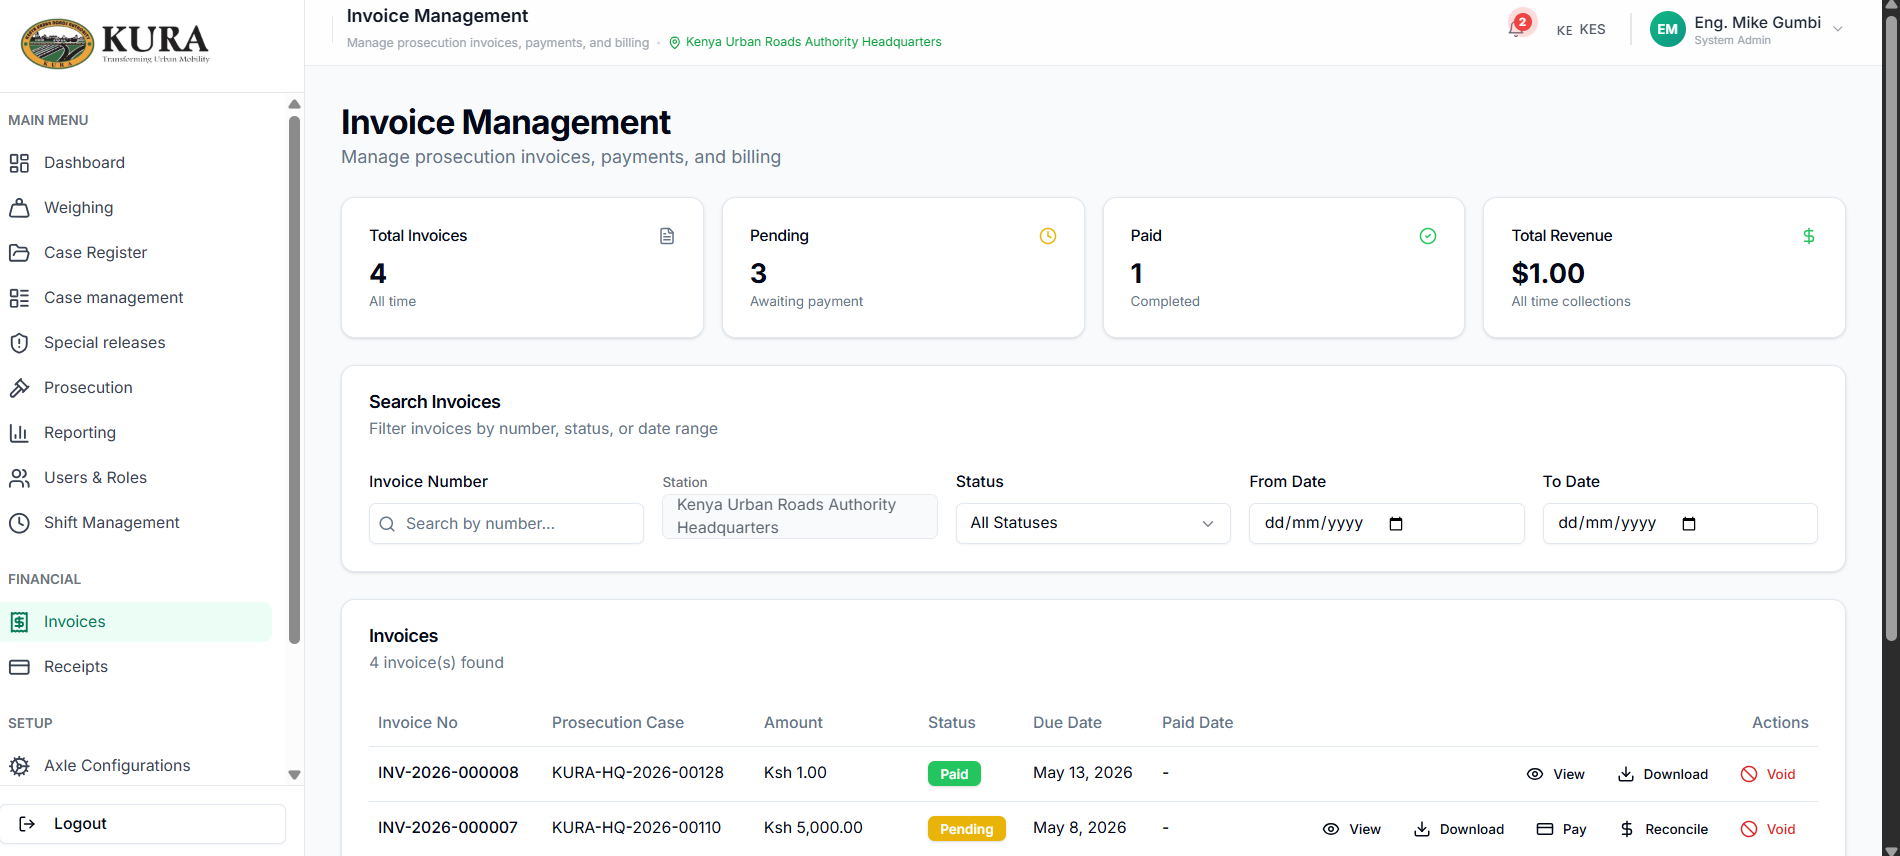Open the All Statuses dropdown
1900x856 pixels.
point(1093,524)
